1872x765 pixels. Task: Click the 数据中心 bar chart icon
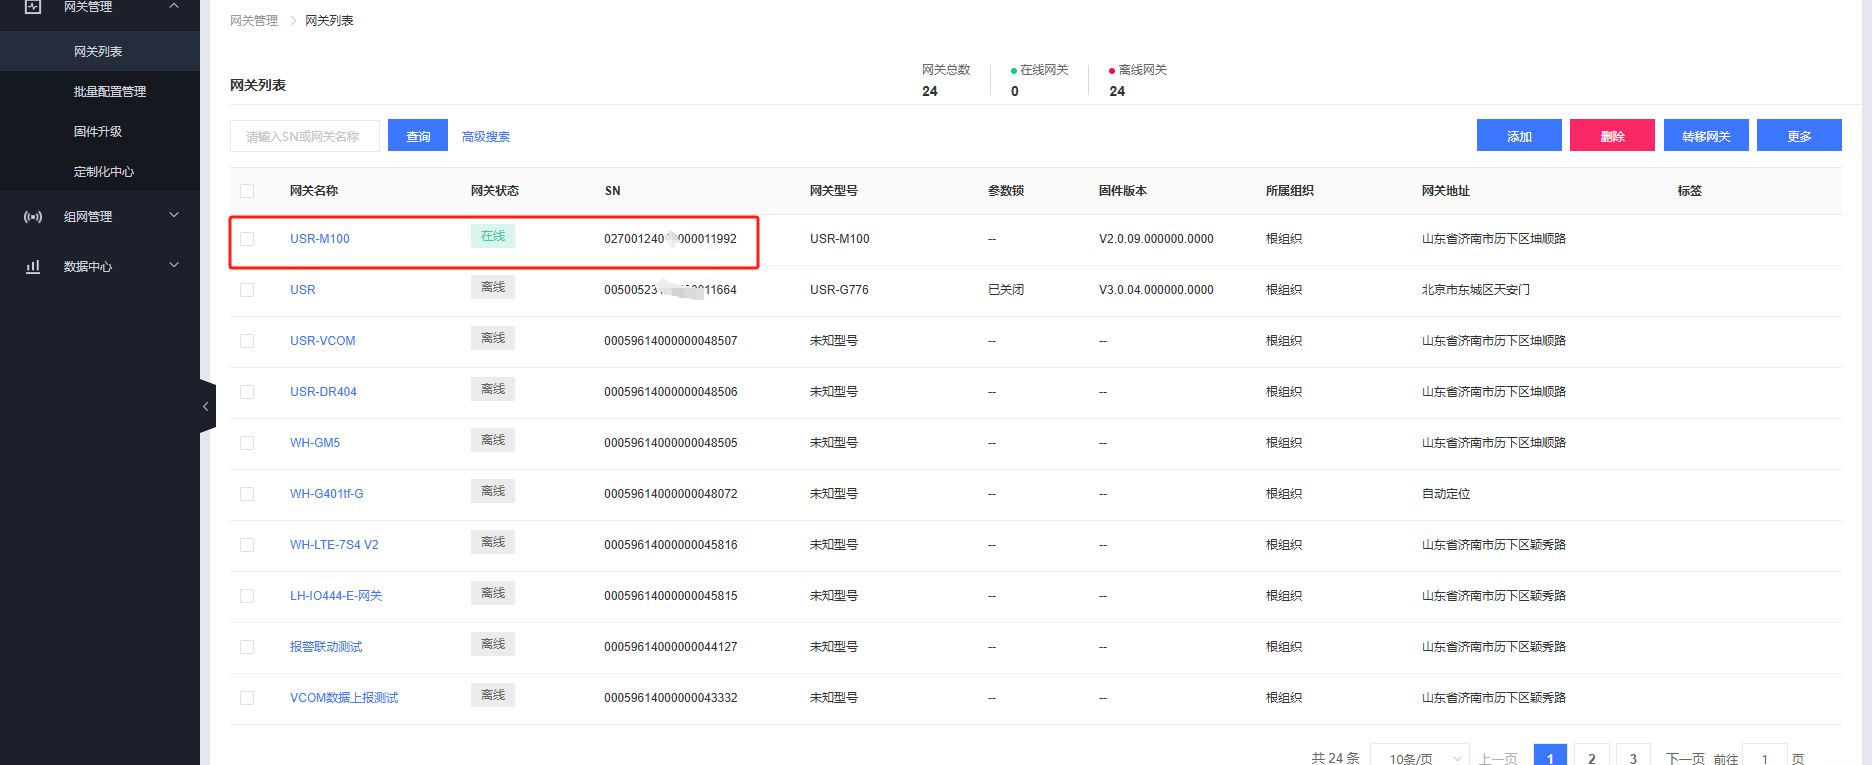click(33, 266)
